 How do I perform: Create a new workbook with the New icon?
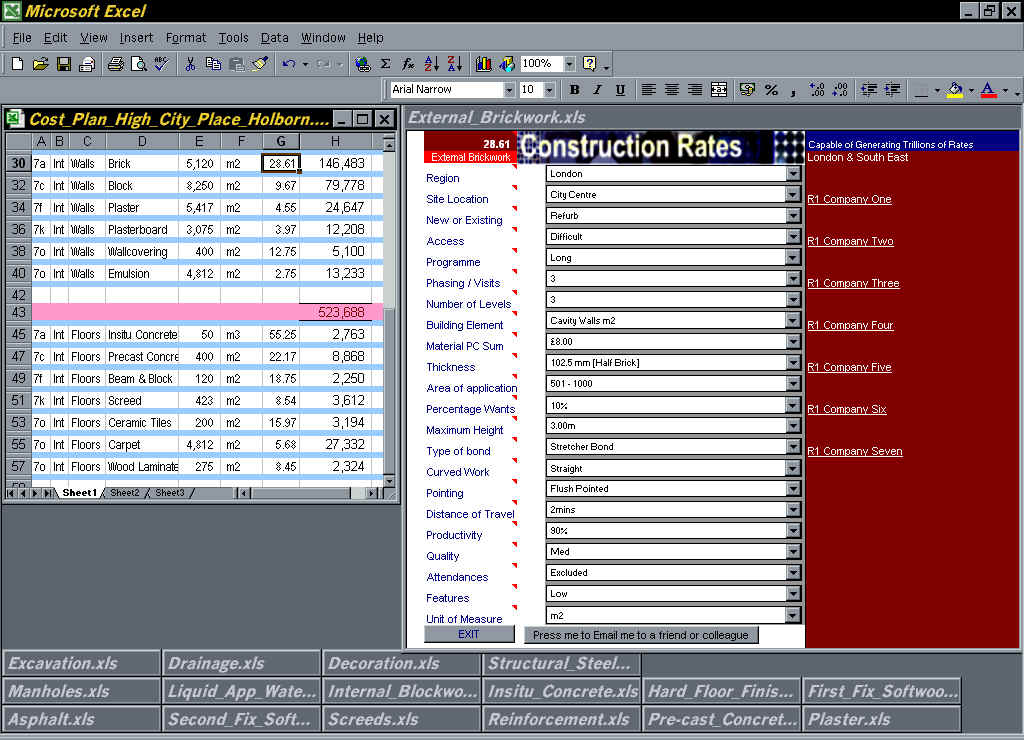coord(18,64)
